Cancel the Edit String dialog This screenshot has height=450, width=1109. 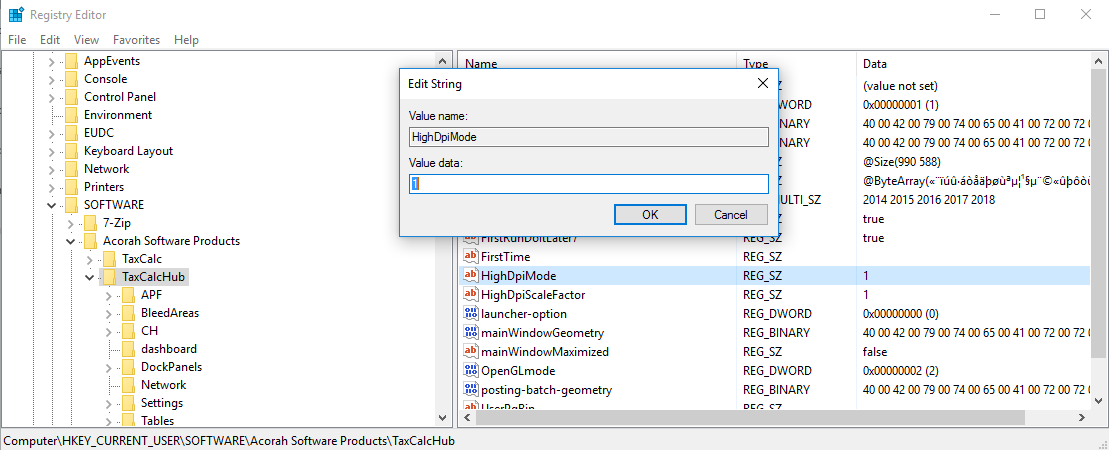coord(730,215)
